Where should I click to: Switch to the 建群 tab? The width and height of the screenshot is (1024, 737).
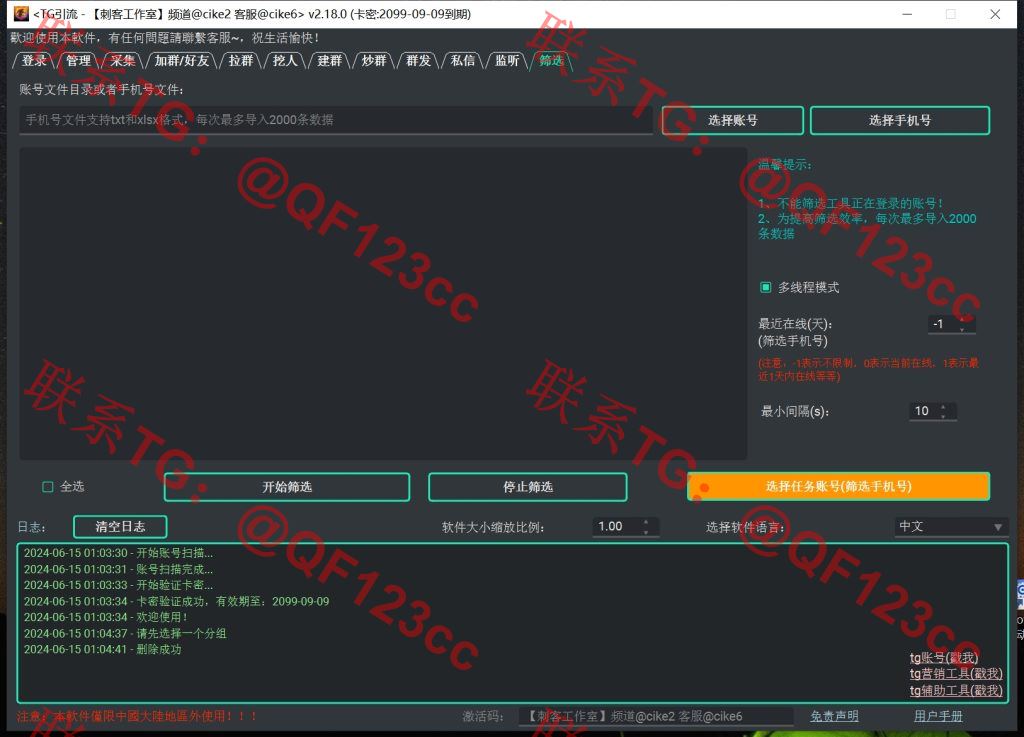329,61
